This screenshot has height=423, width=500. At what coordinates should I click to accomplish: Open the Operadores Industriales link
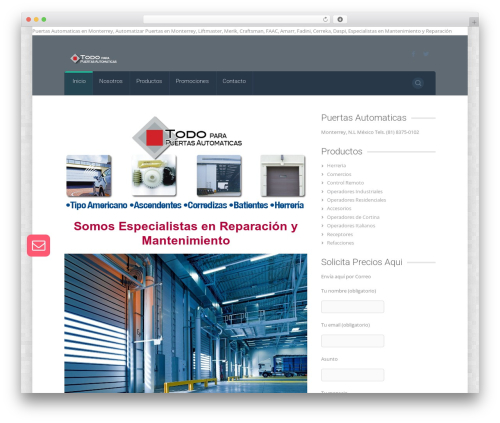pos(355,192)
